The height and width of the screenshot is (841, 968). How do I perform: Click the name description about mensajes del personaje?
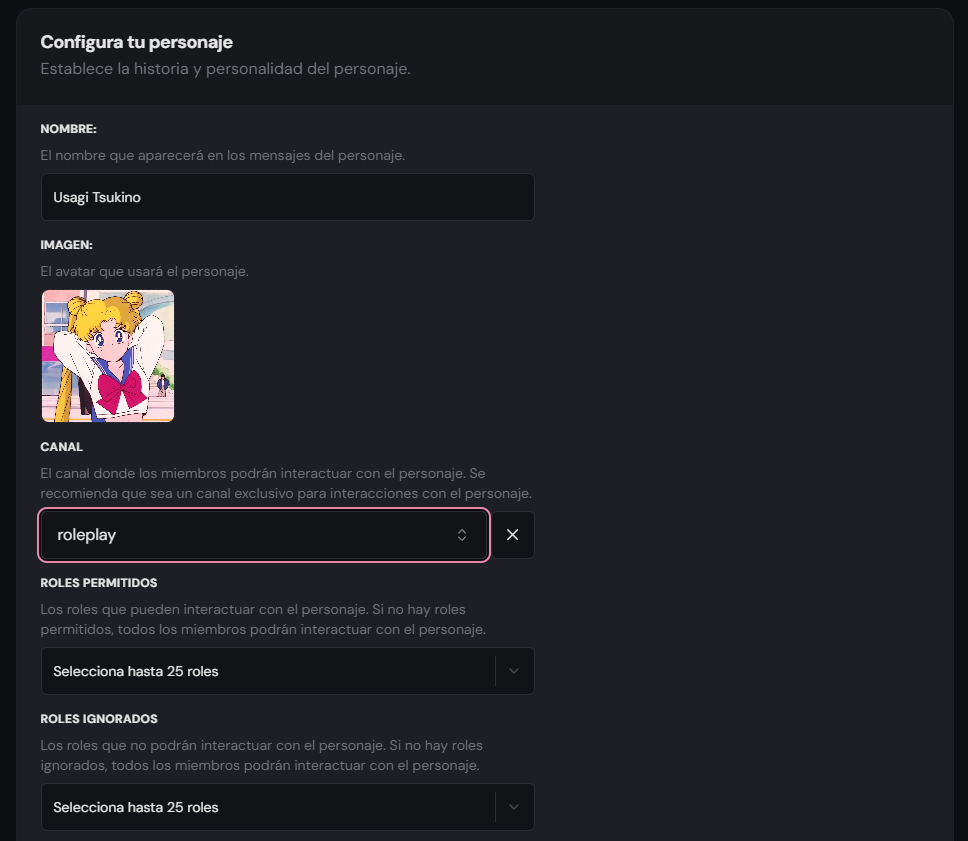[223, 156]
